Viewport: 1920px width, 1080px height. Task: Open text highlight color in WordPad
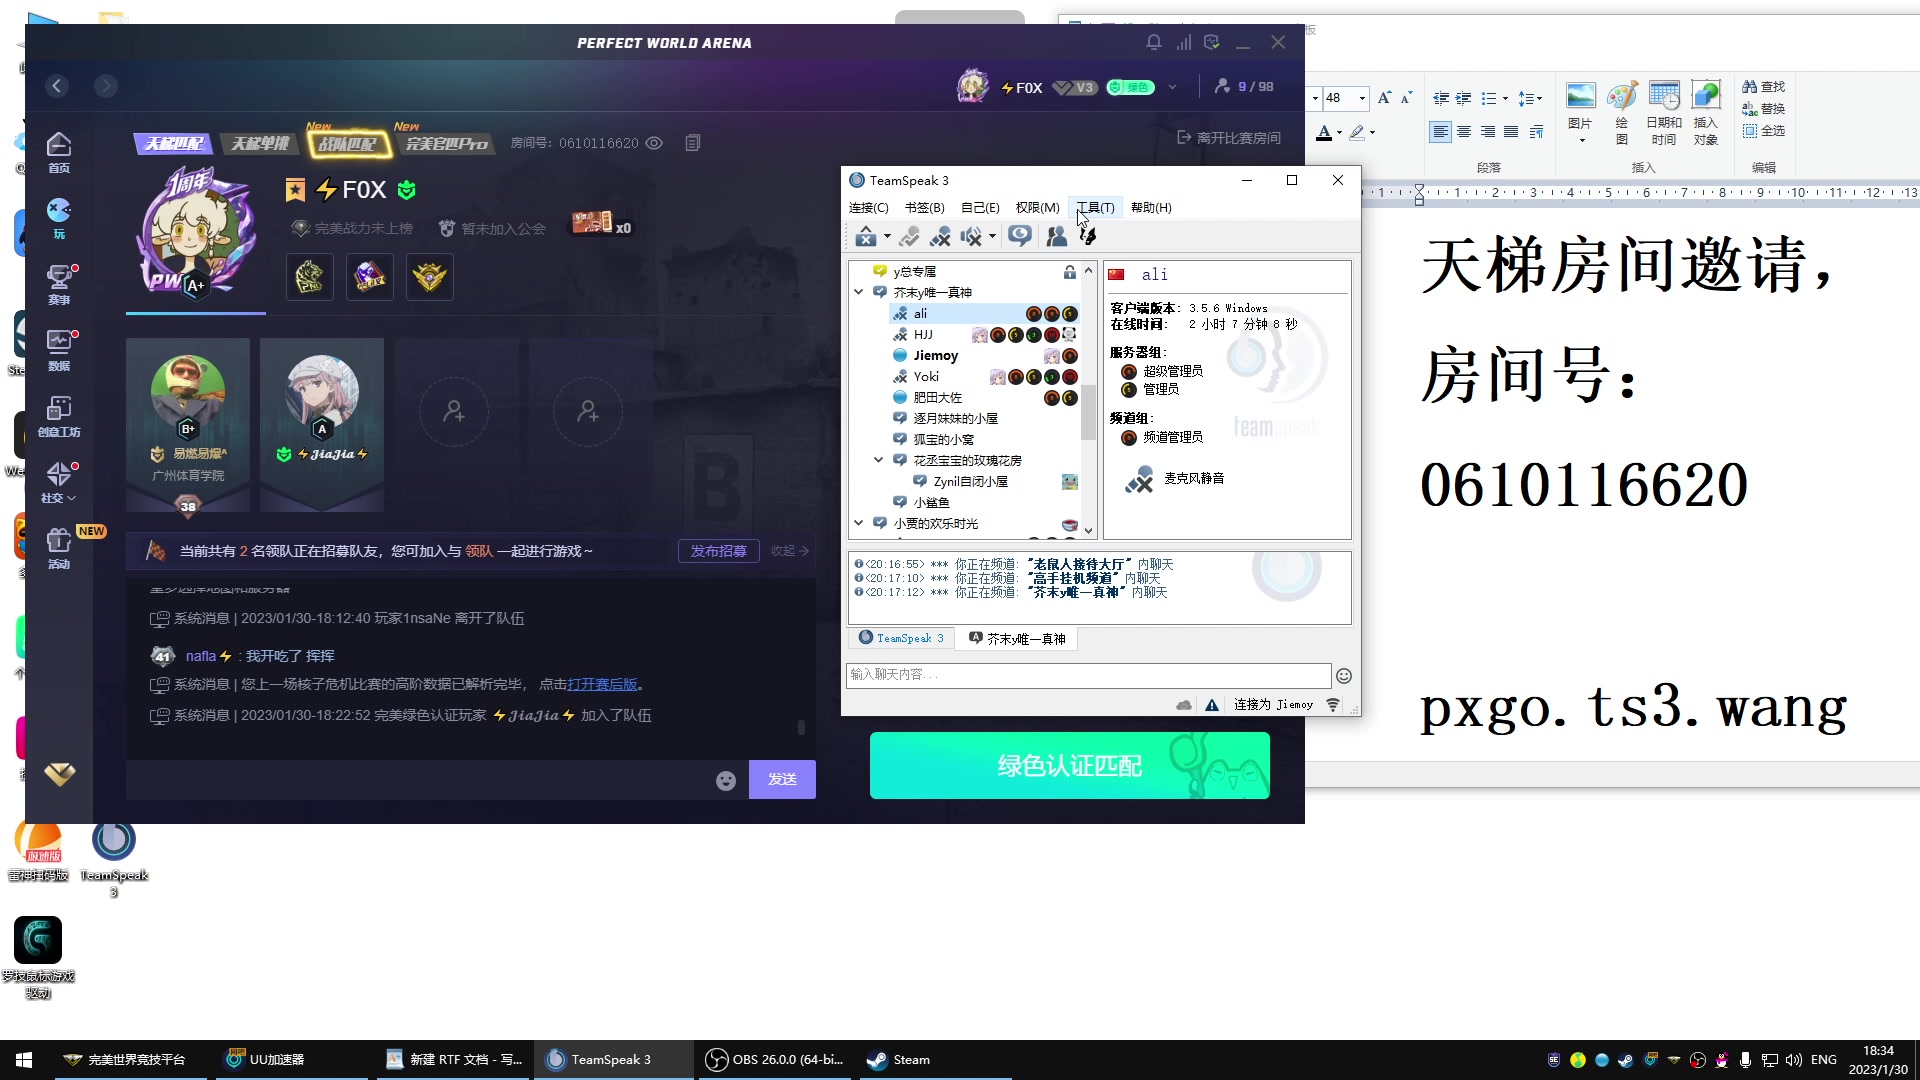click(x=1357, y=133)
